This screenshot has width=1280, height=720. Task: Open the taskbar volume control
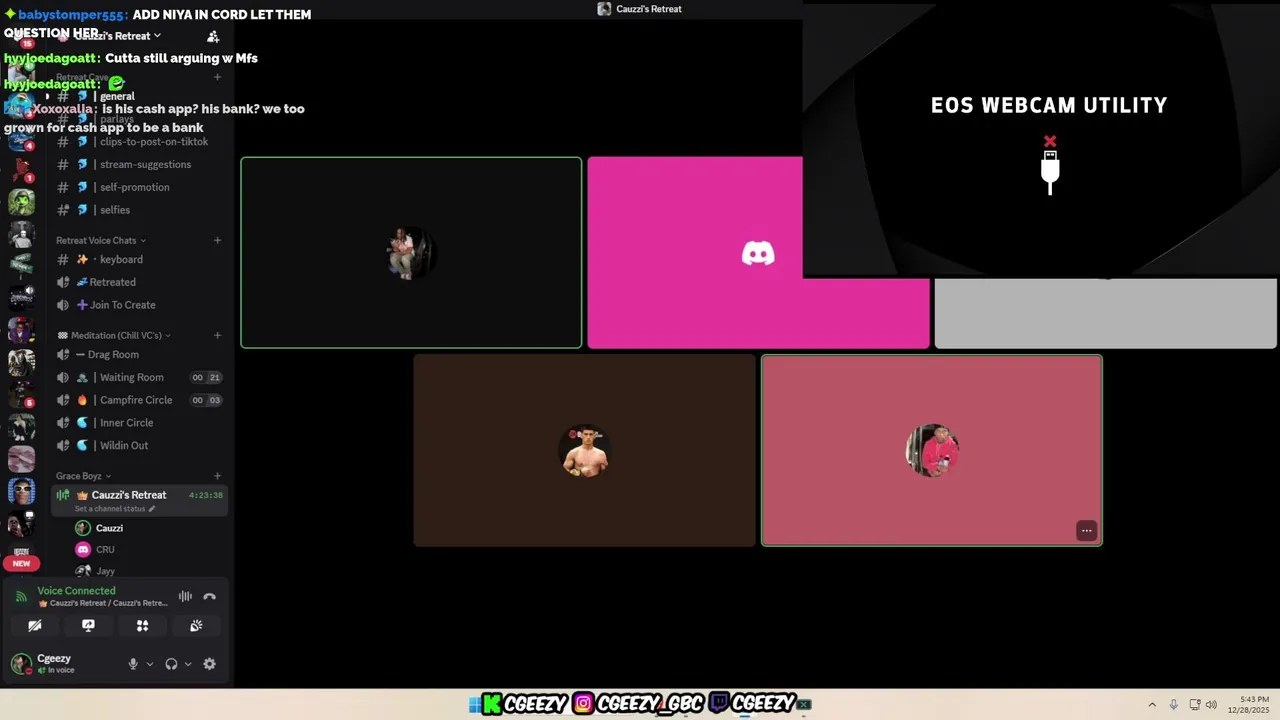(1212, 704)
